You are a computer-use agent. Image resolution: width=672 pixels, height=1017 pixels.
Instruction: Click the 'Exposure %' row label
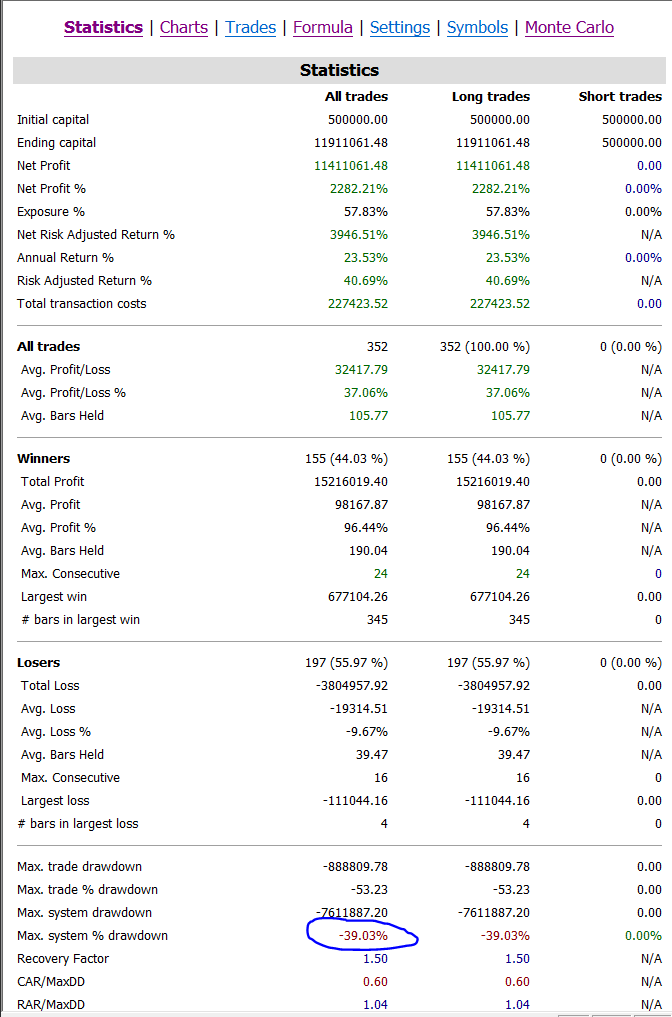51,212
